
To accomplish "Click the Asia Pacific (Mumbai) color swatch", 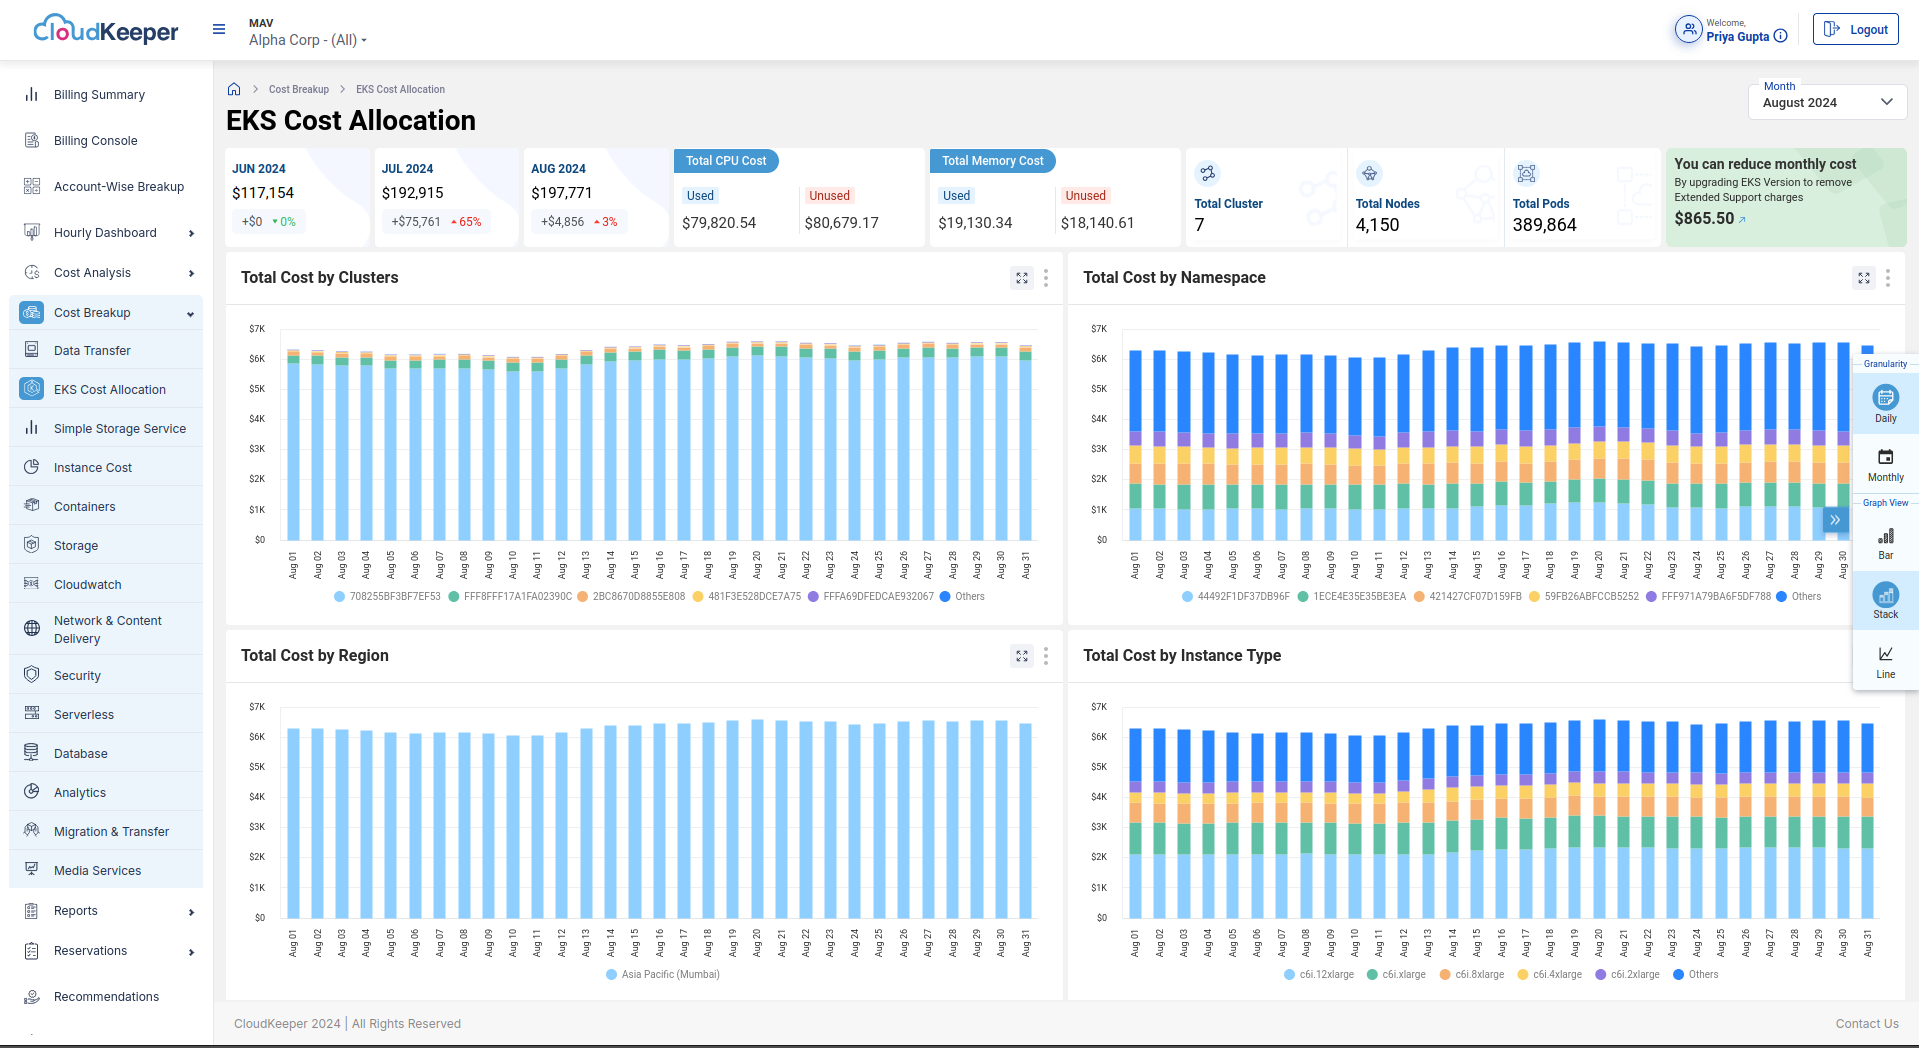I will (610, 973).
